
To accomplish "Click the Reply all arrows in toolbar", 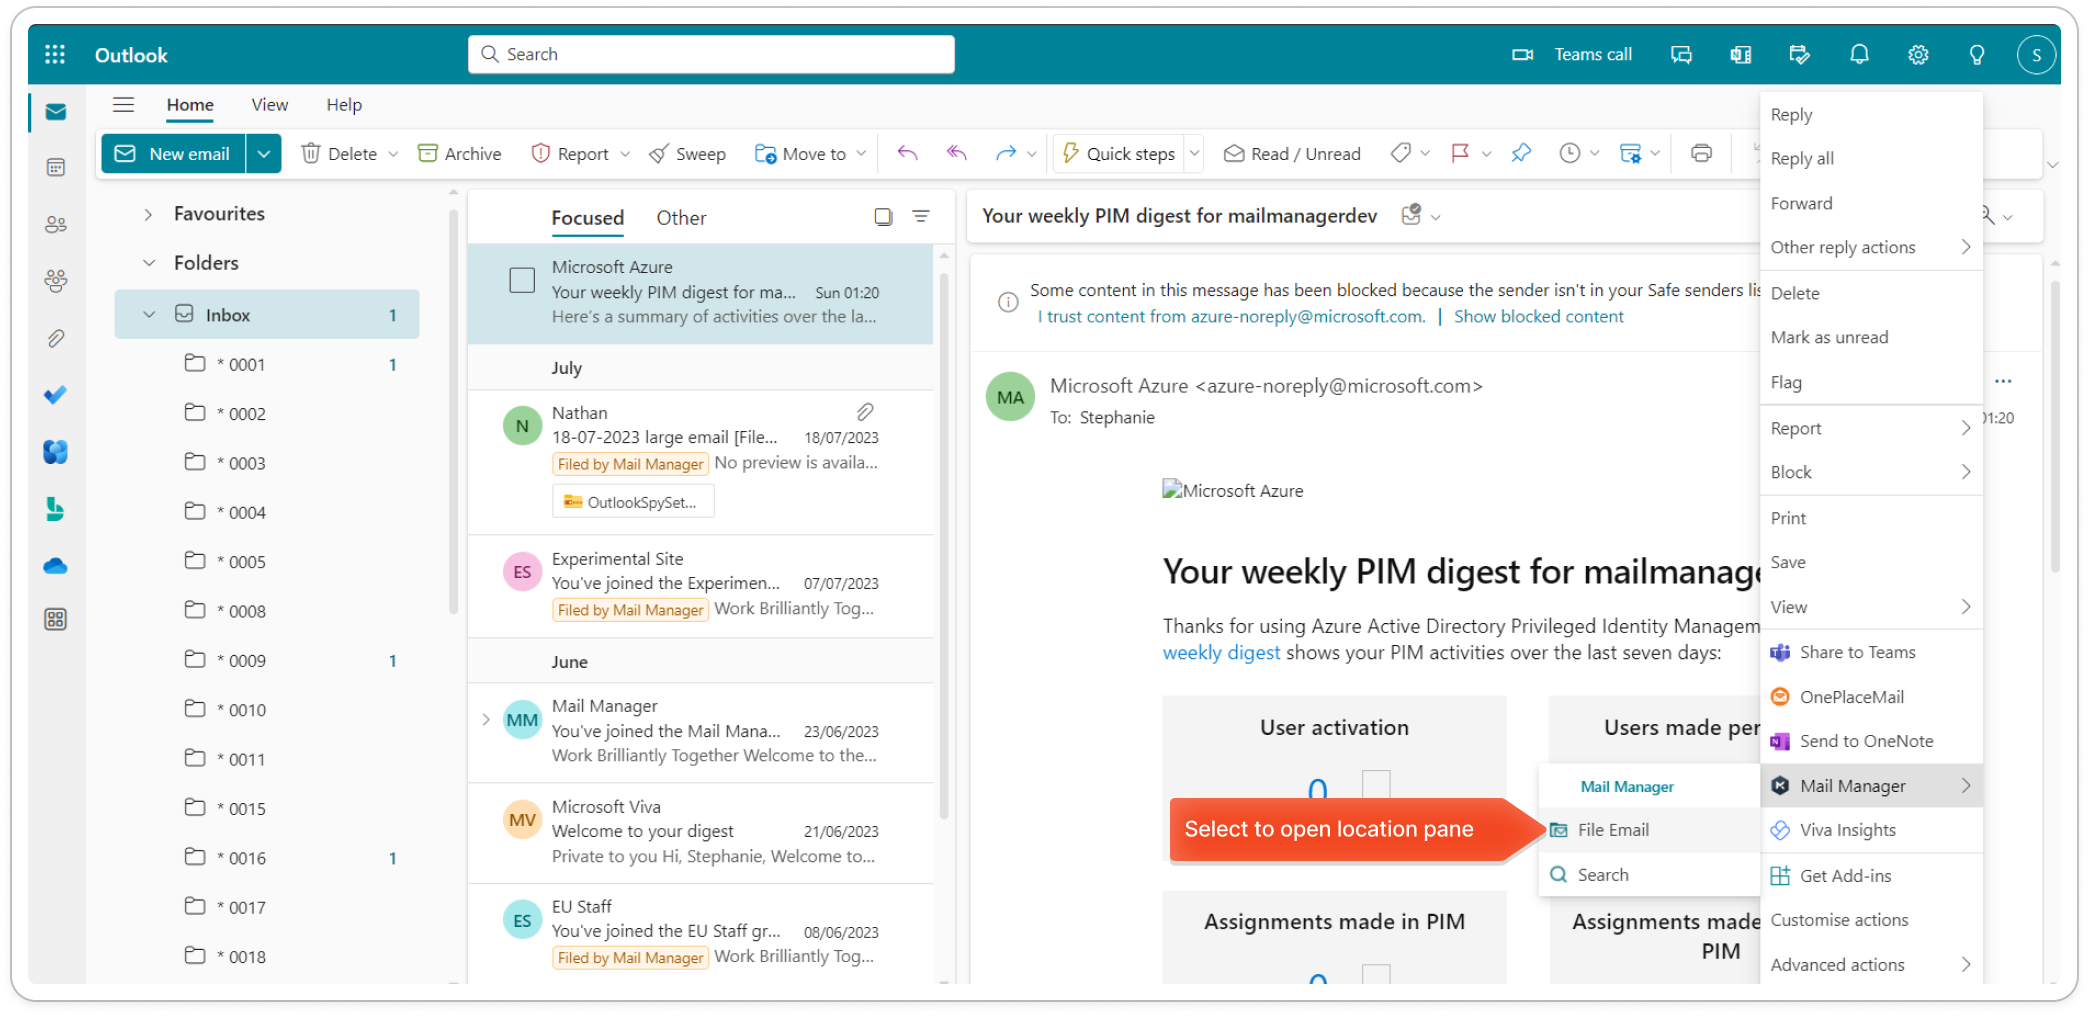I will tap(957, 153).
